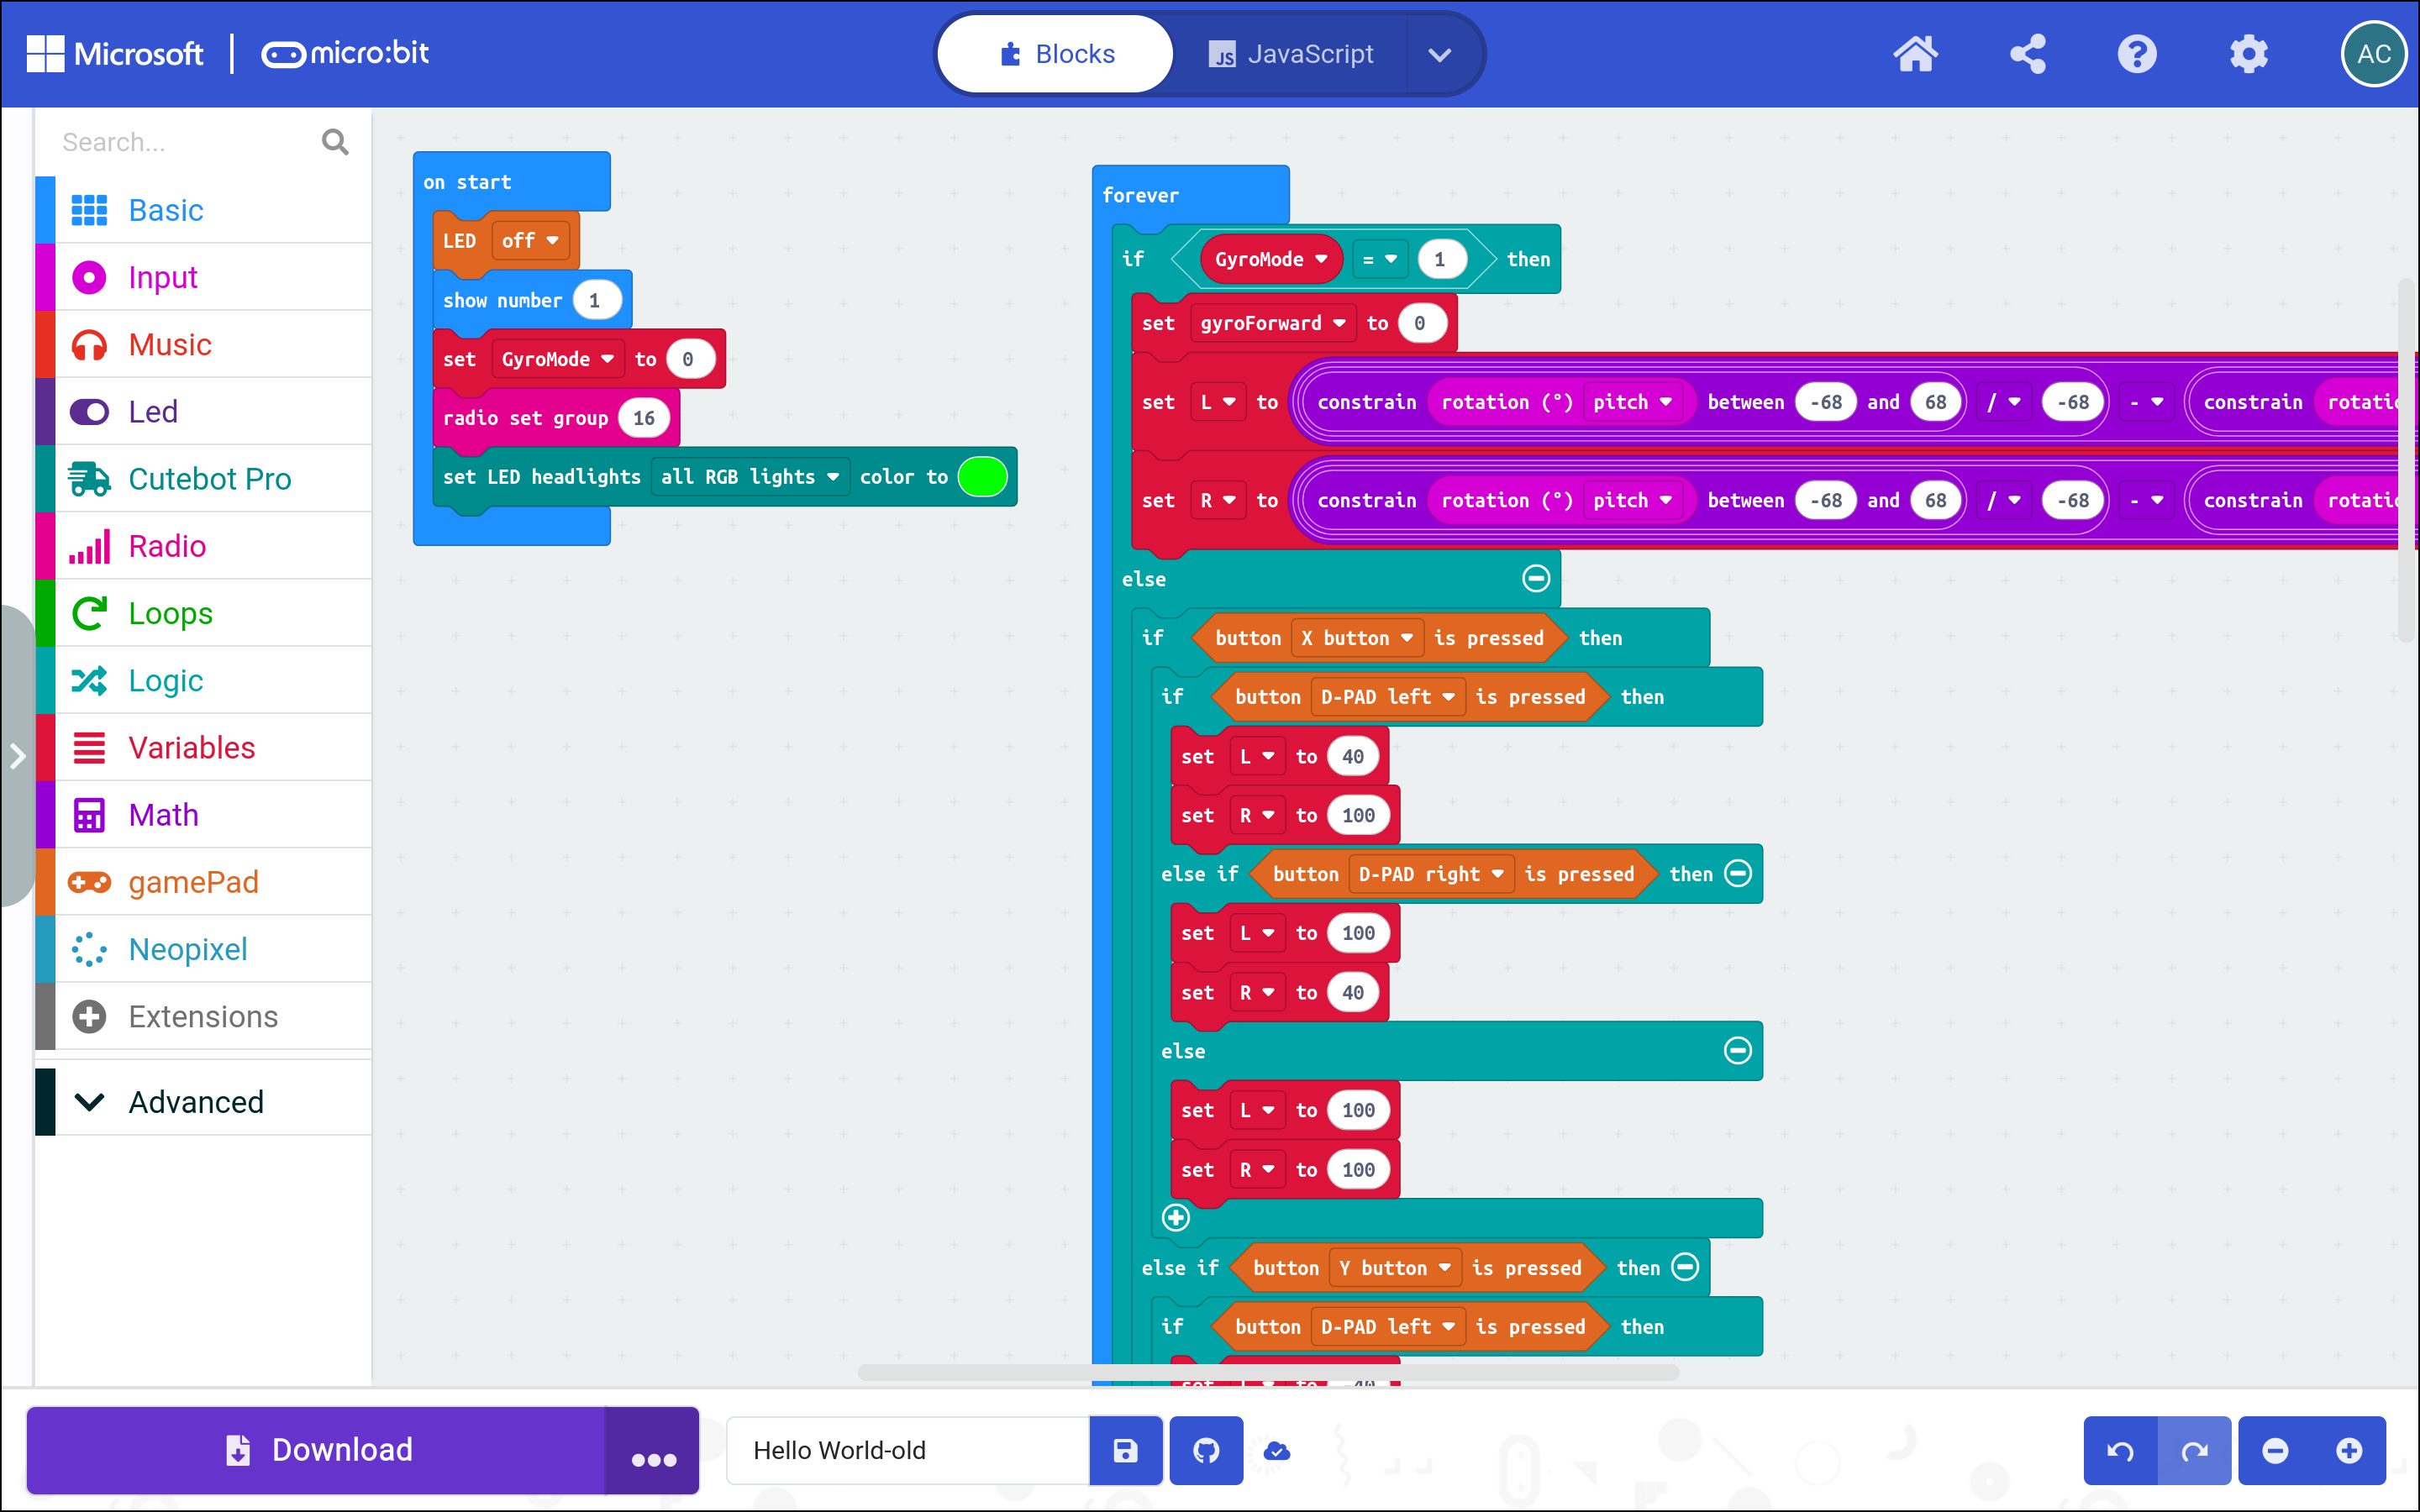Open the Neopixel category
The width and height of the screenshot is (2420, 1512).
click(204, 948)
